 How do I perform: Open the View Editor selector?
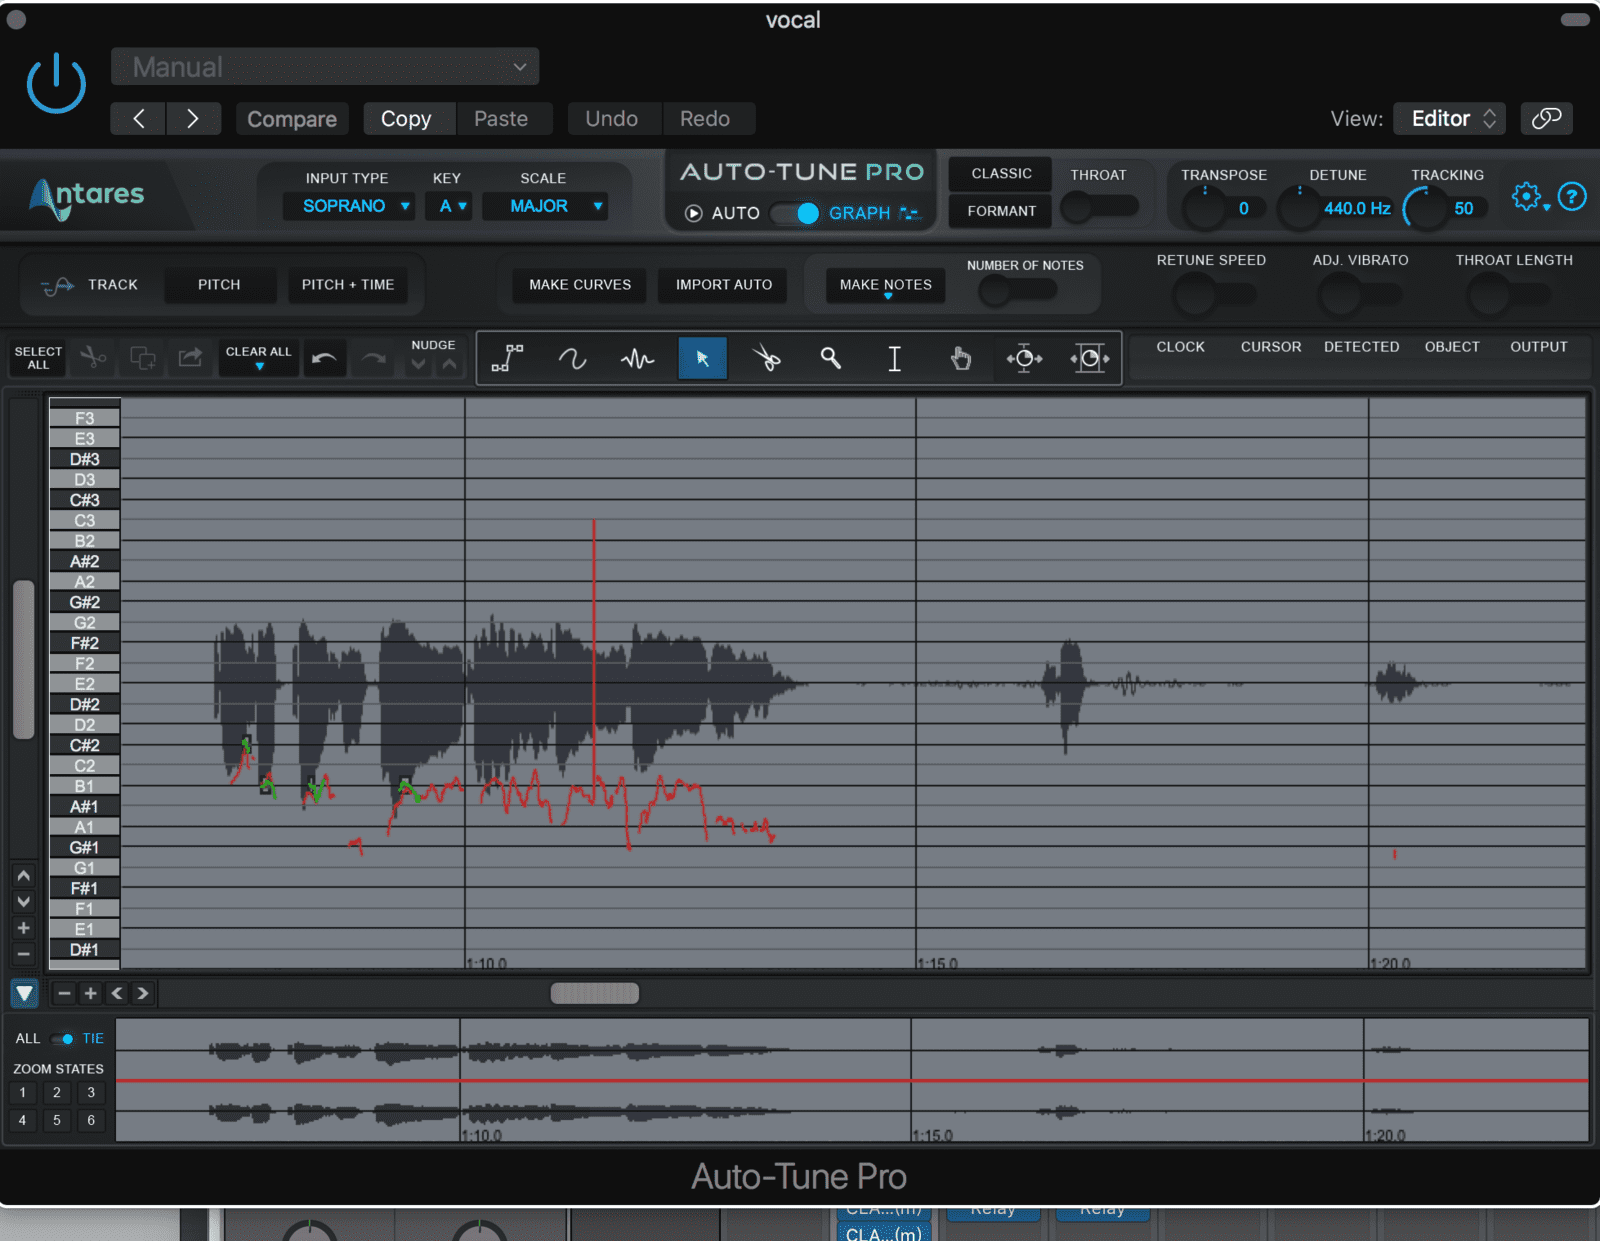1450,118
